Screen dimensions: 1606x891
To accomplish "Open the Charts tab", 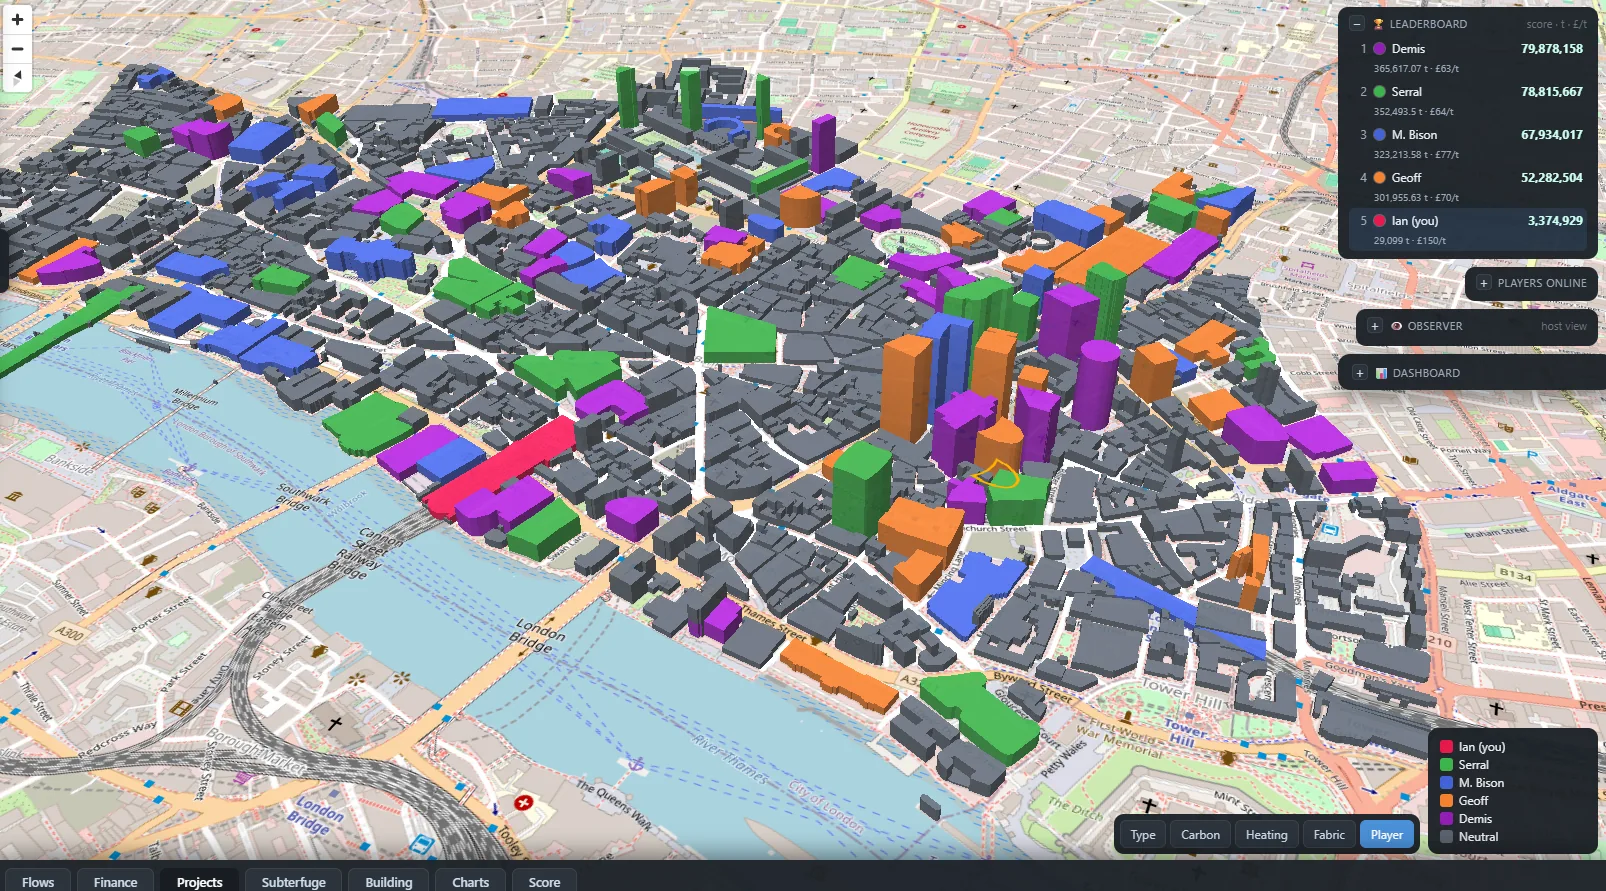I will 470,880.
